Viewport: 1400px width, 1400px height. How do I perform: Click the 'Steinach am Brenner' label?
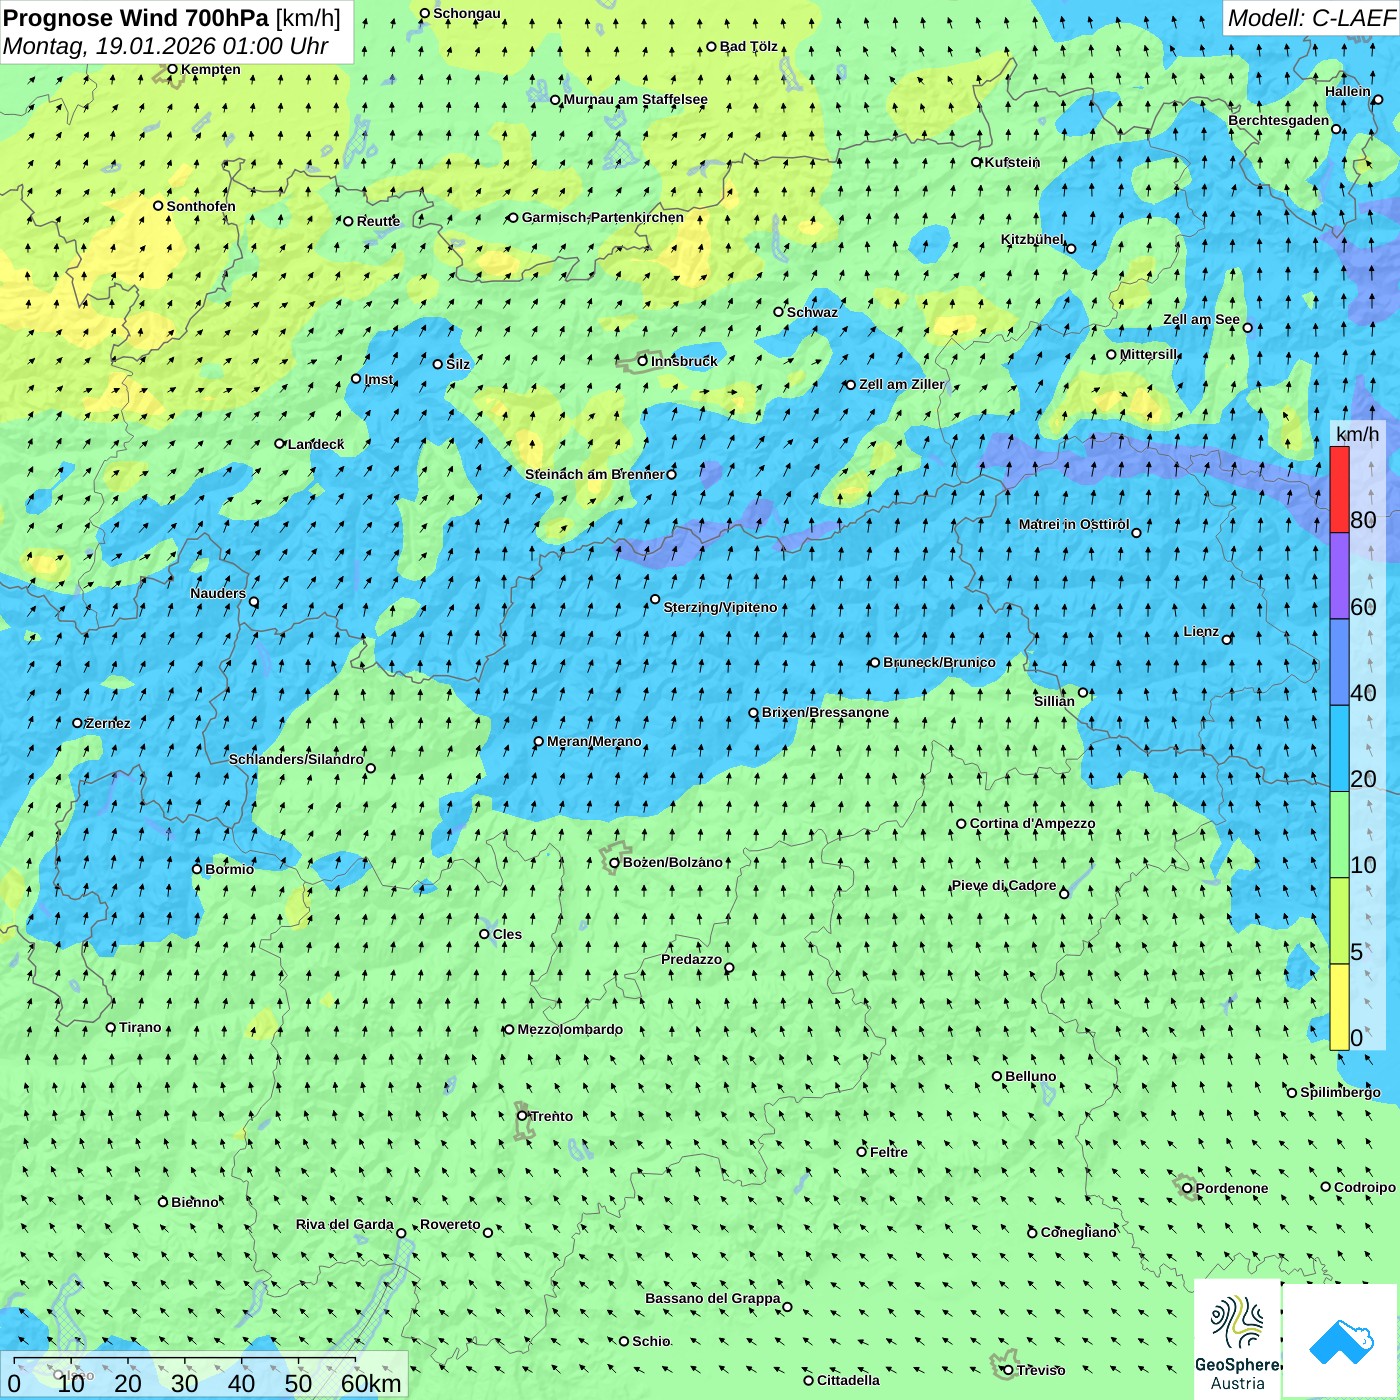pos(594,474)
